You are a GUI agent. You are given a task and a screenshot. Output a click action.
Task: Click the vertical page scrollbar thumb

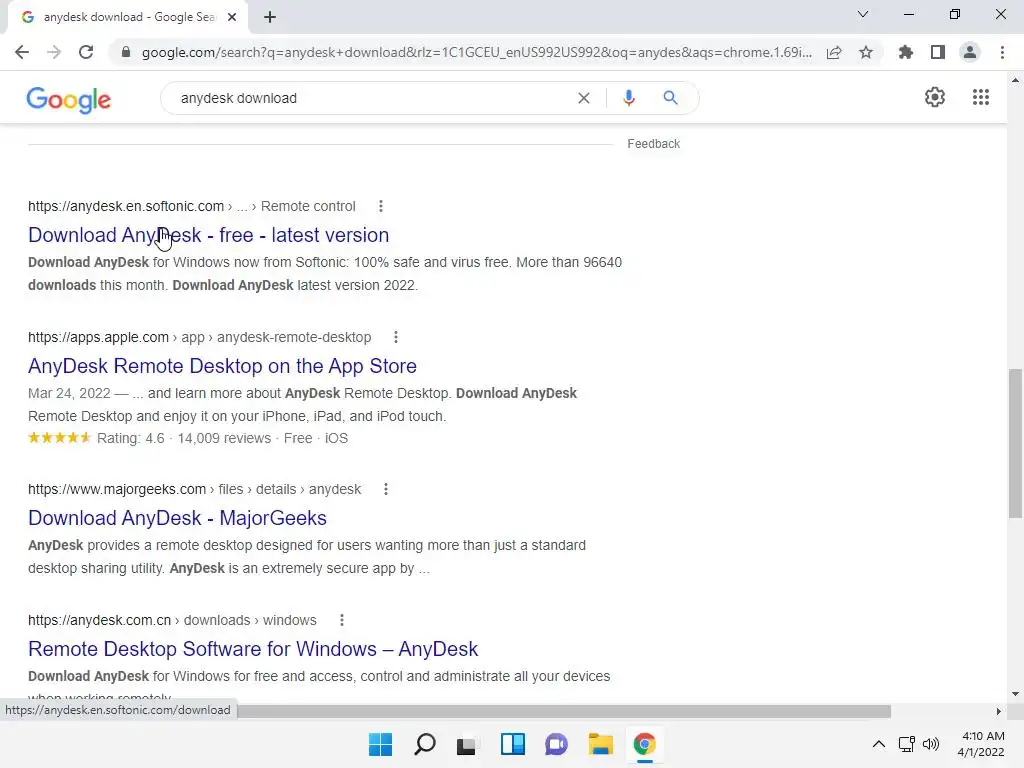pos(1015,443)
